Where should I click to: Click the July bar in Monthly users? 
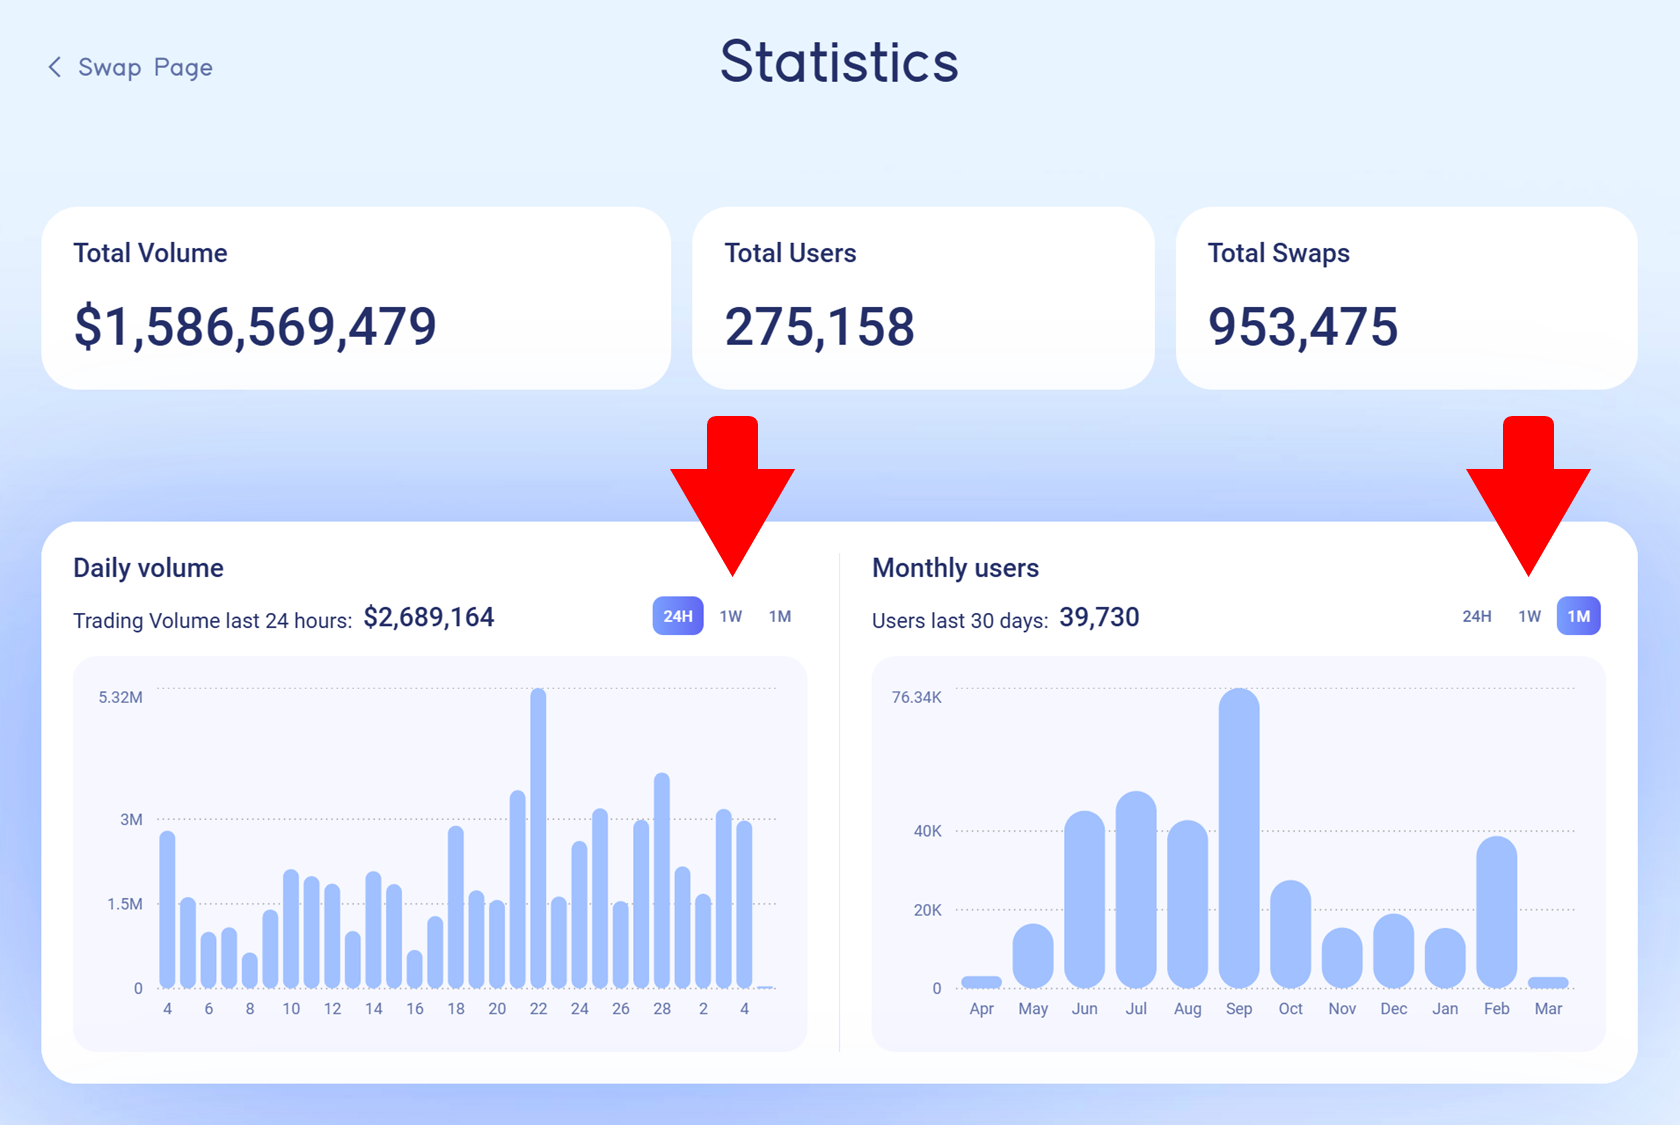coord(1135,890)
